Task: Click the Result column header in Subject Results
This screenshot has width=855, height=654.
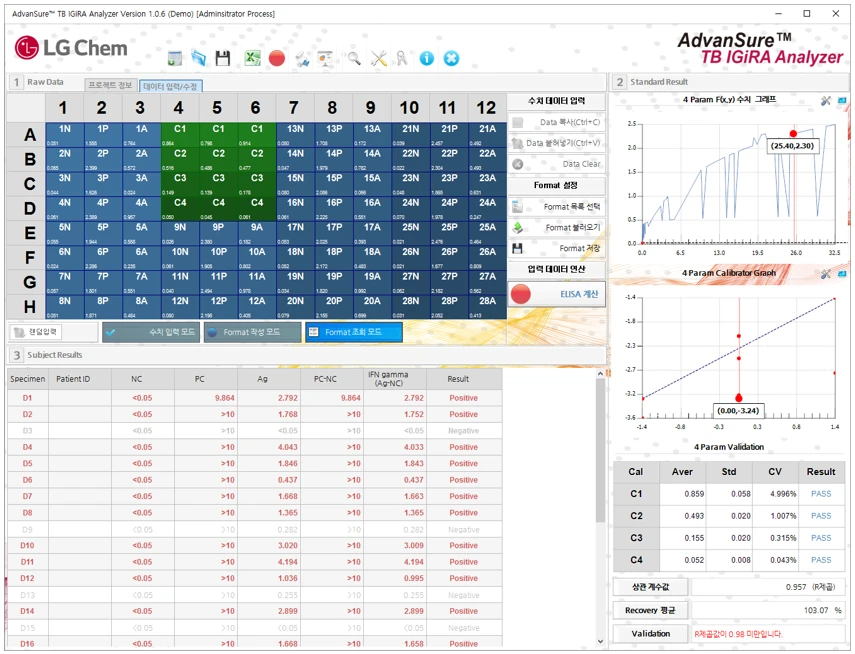Action: pos(464,379)
